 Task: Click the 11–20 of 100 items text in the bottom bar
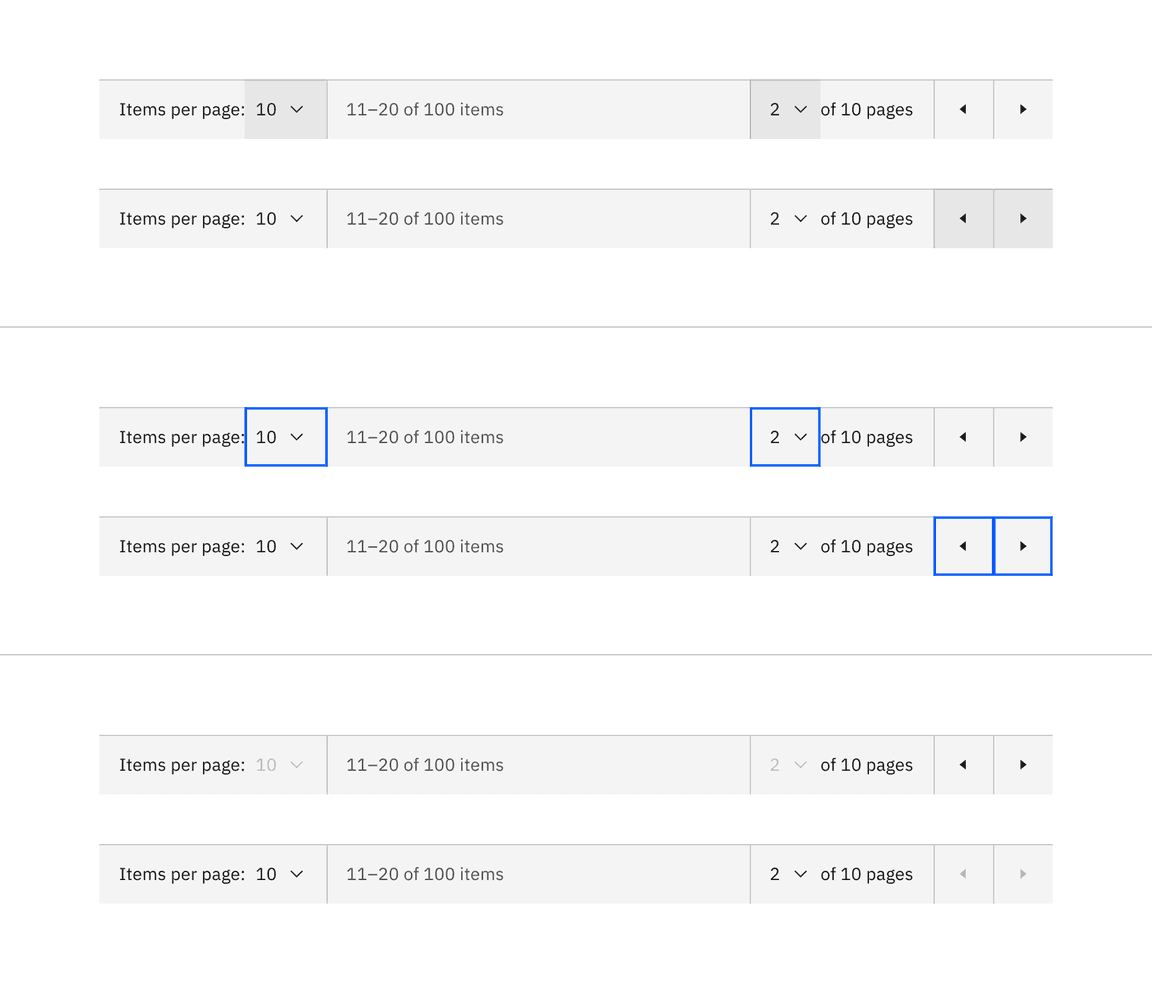click(x=424, y=874)
